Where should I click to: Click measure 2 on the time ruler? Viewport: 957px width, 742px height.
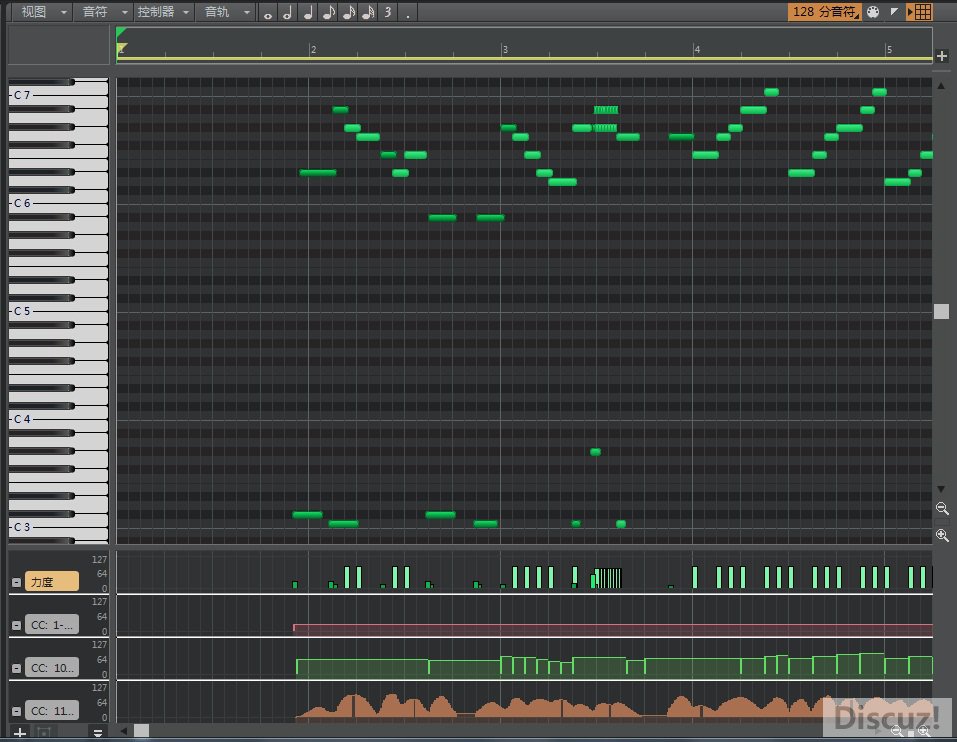(312, 49)
